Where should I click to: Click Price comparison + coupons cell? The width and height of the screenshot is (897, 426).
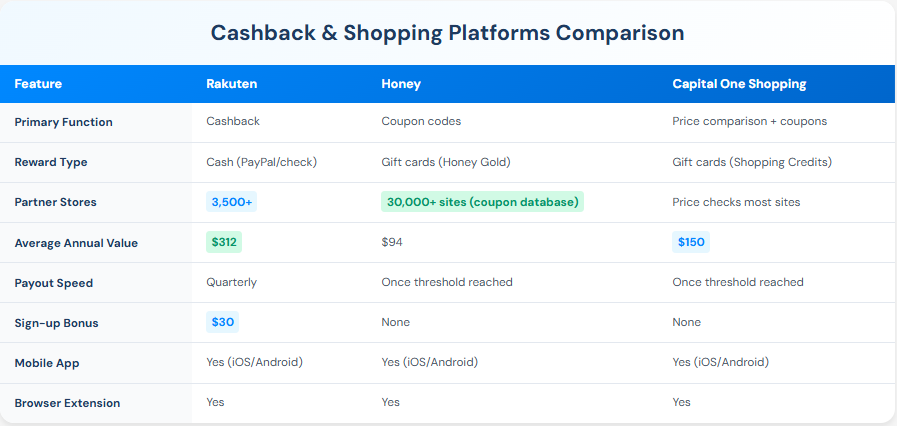(749, 121)
